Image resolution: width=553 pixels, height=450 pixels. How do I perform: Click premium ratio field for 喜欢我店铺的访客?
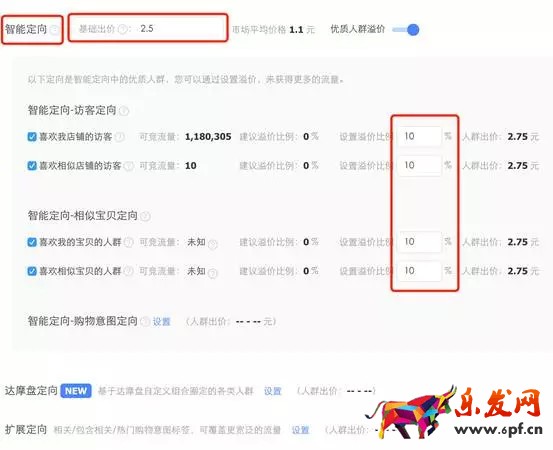click(419, 136)
